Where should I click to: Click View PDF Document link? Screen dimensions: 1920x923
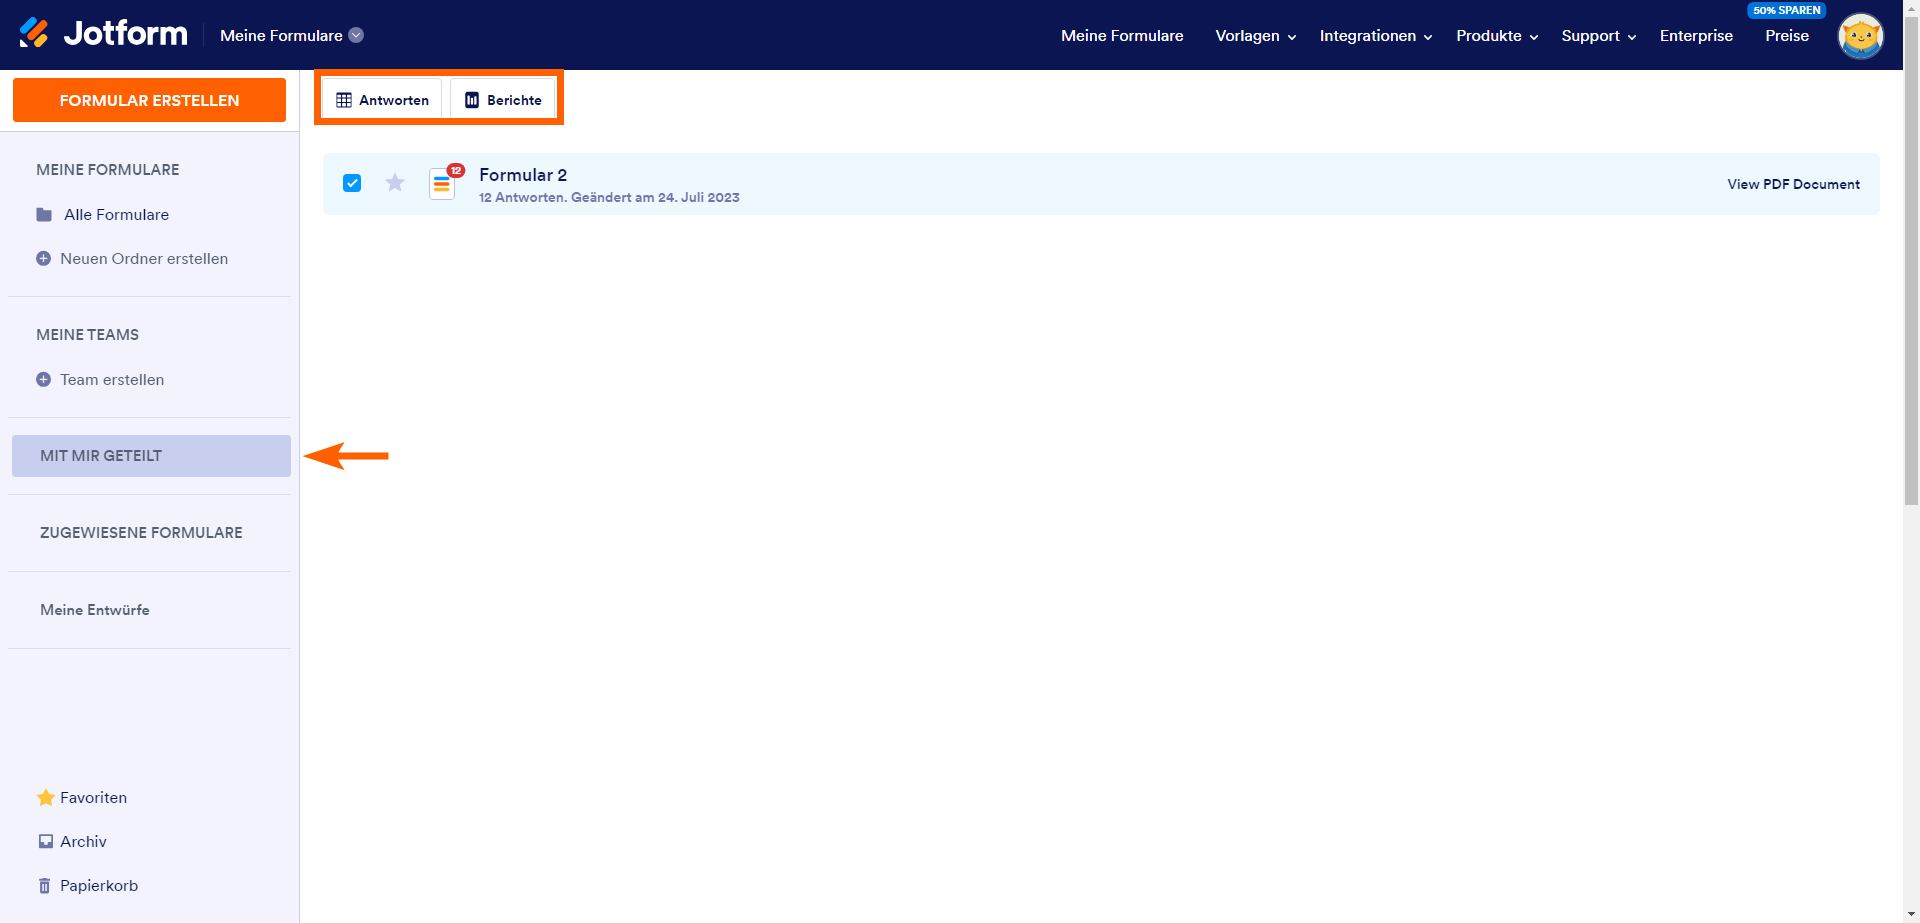click(1793, 184)
